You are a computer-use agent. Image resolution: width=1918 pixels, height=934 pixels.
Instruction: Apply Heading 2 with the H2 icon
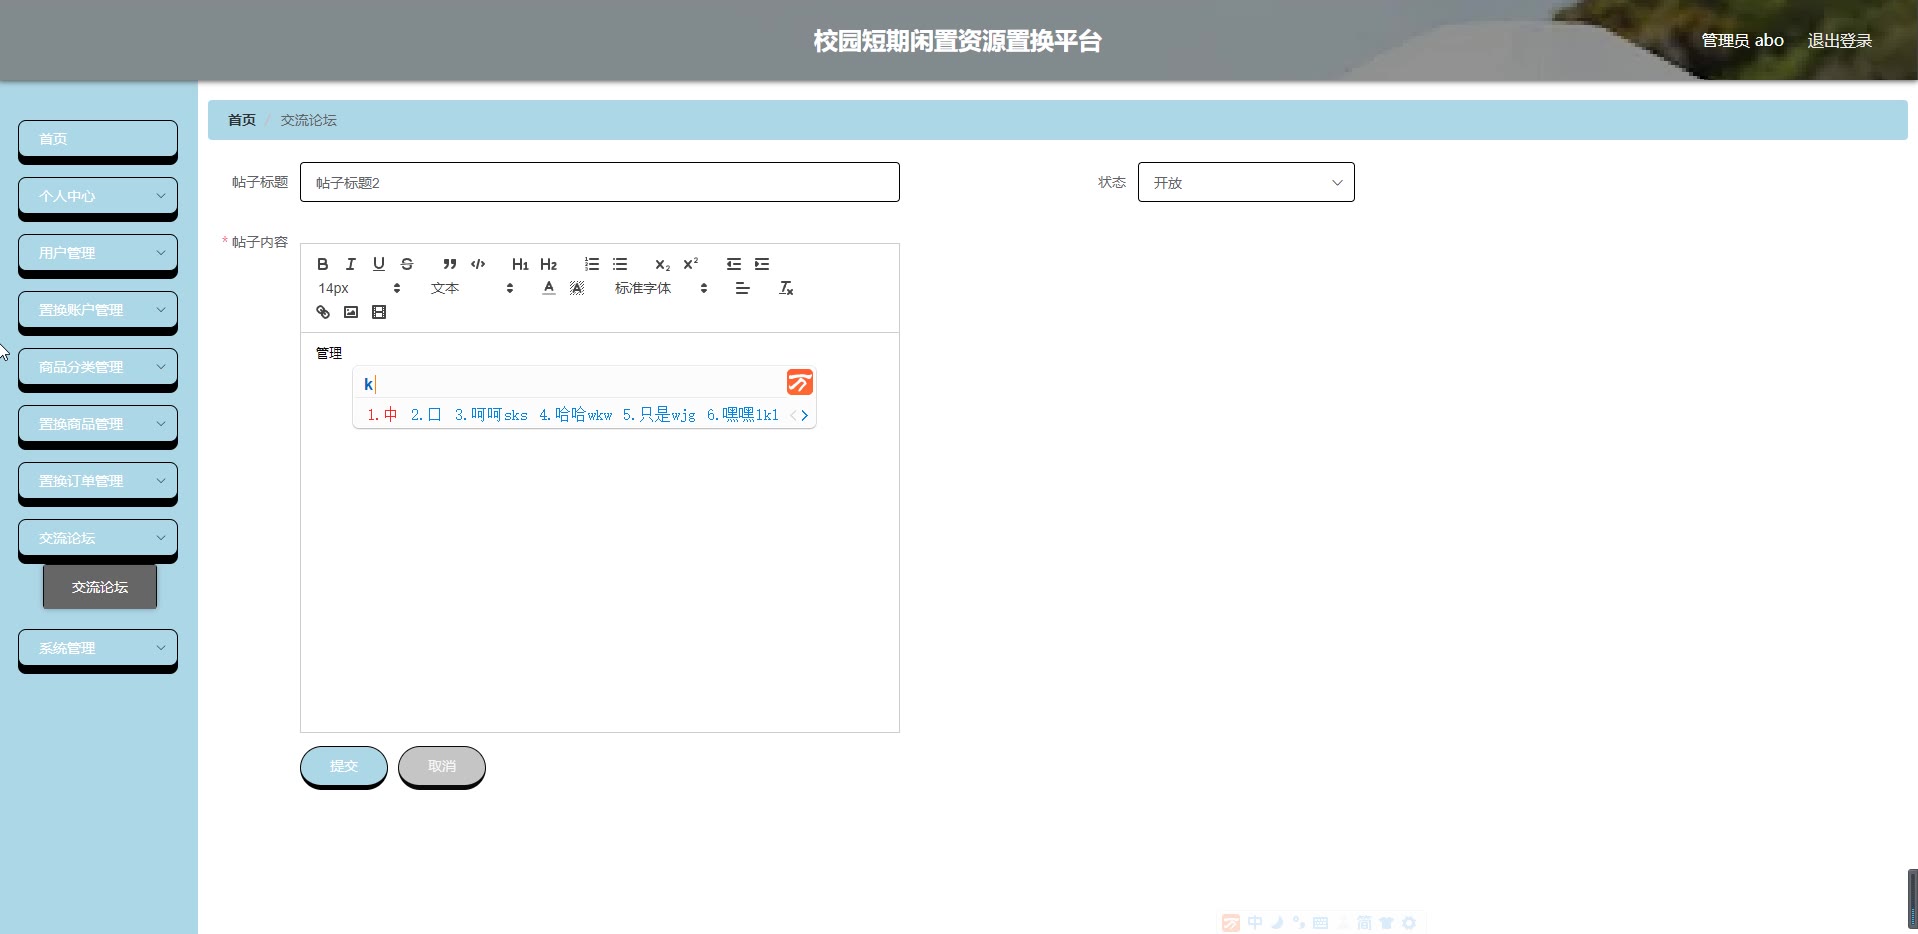coord(548,264)
